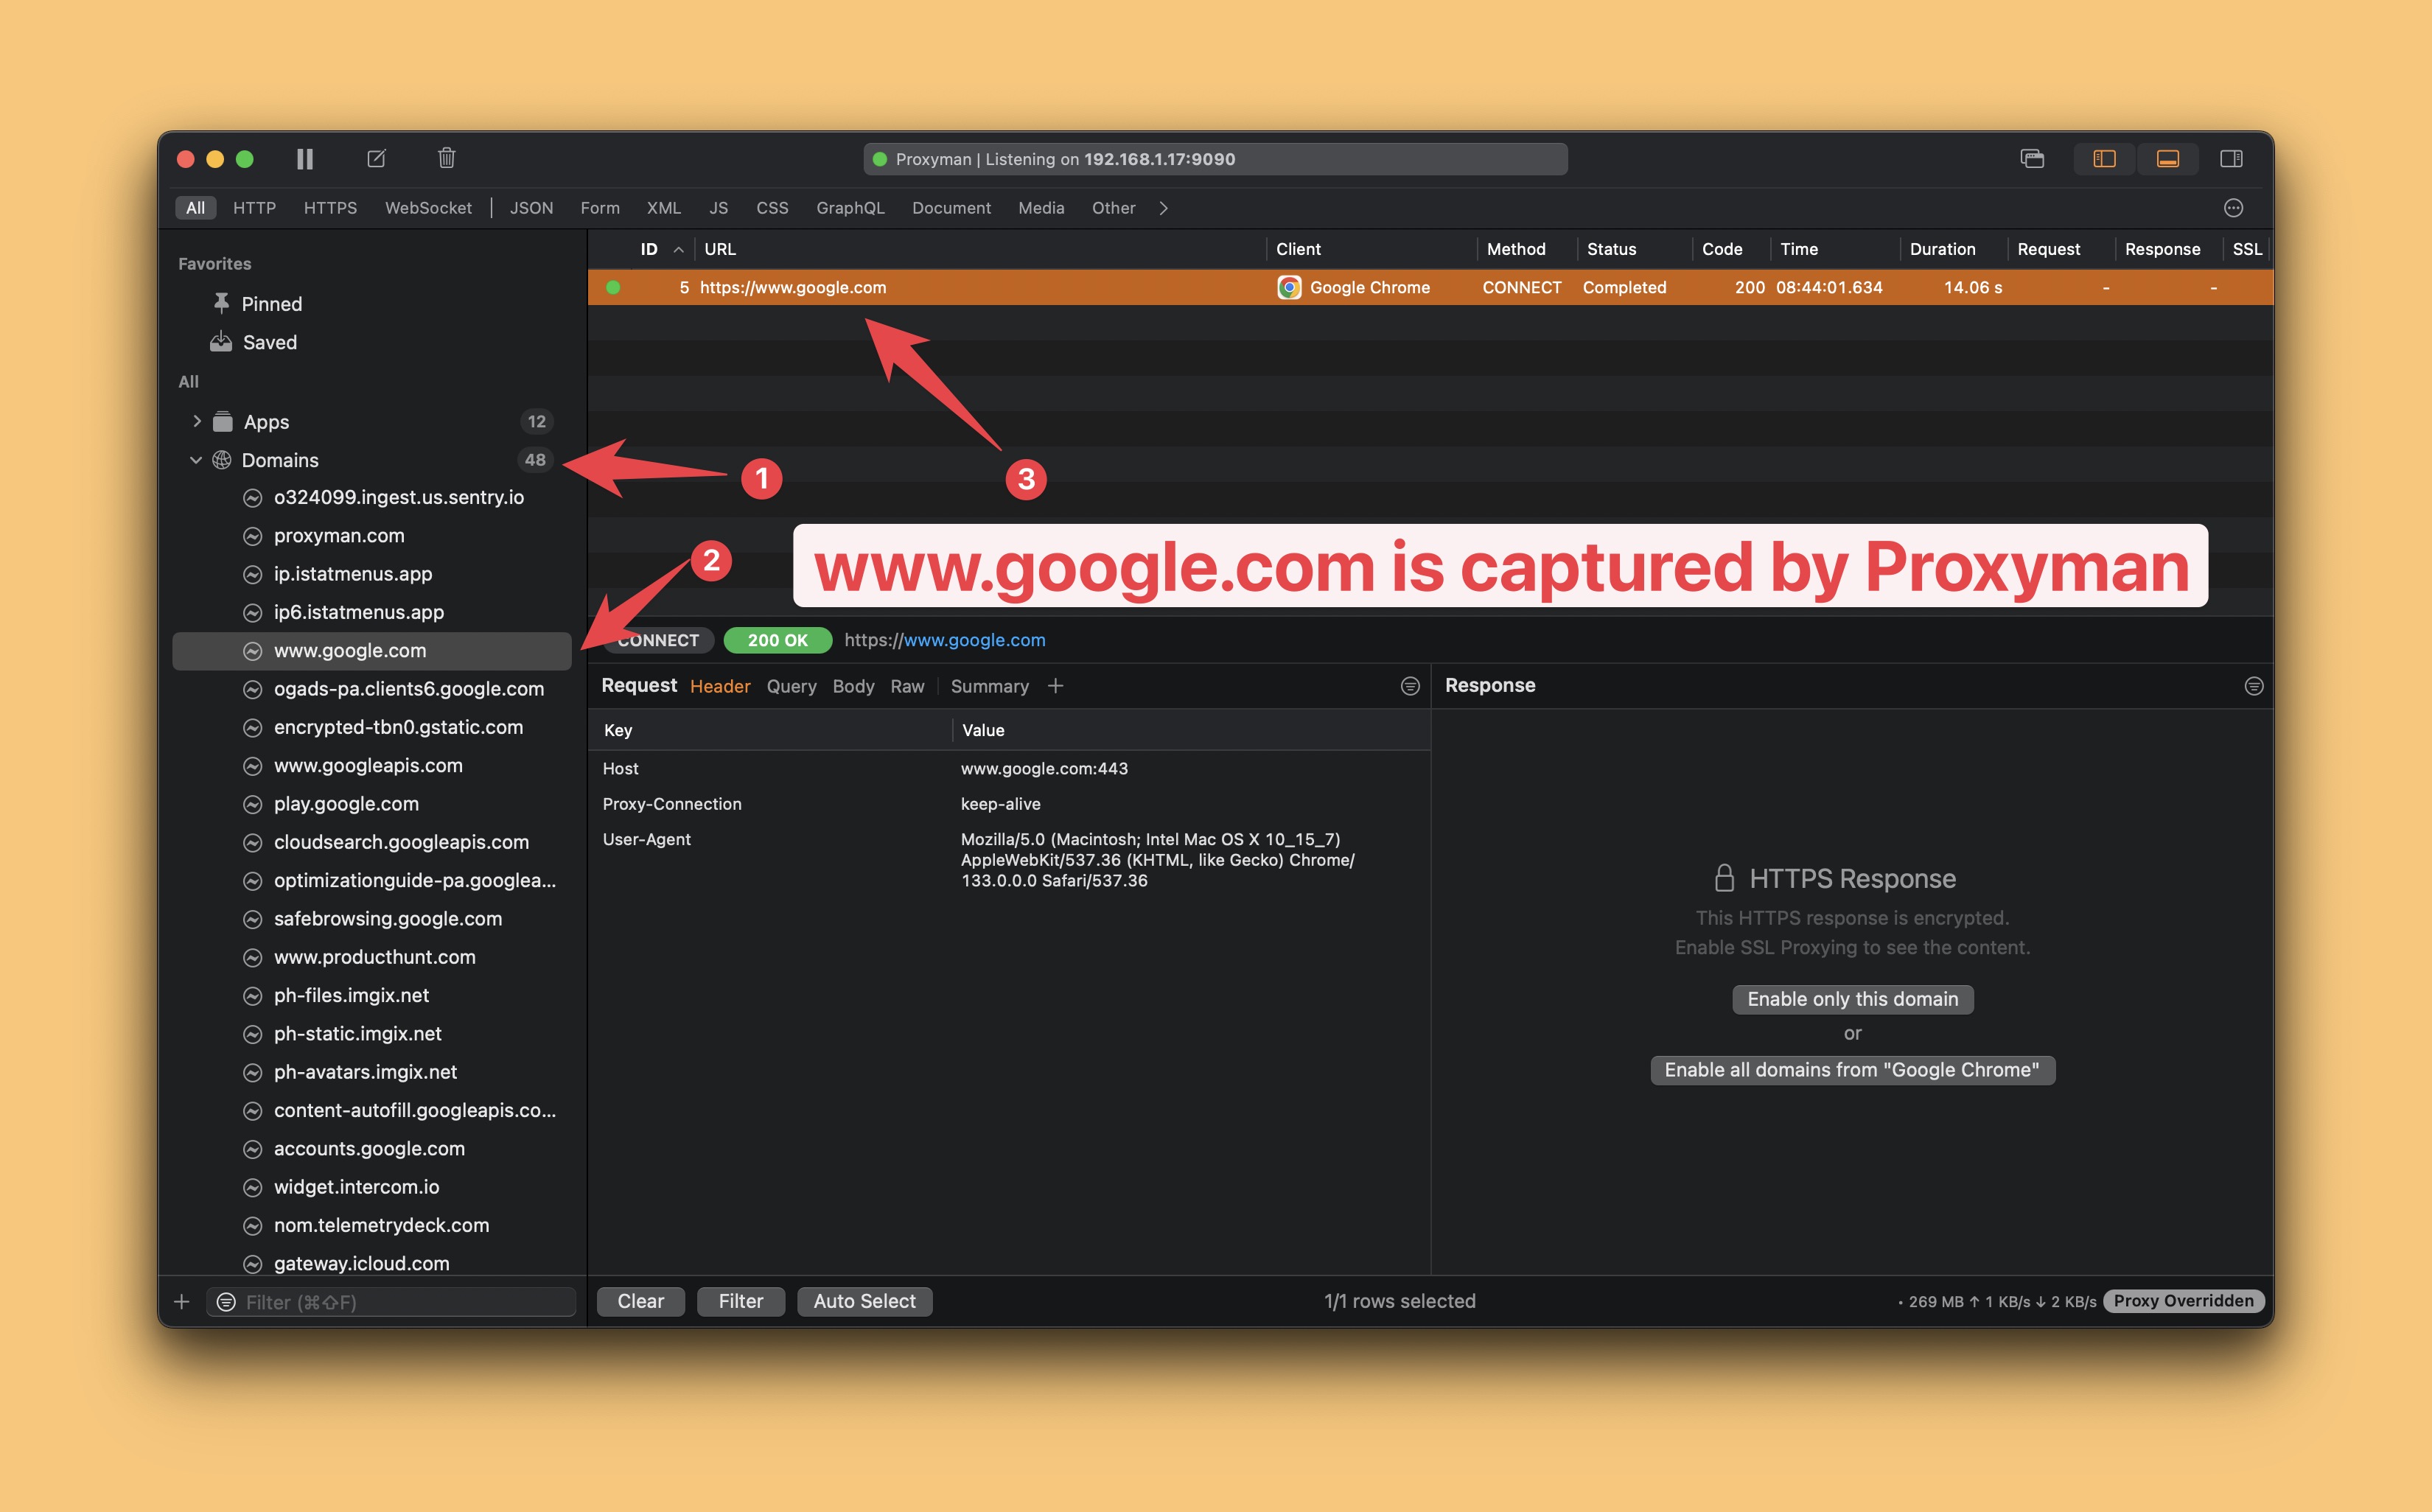Click the https://www.google.com link in detail bar
Viewport: 2432px width, 1512px height.
click(x=944, y=640)
